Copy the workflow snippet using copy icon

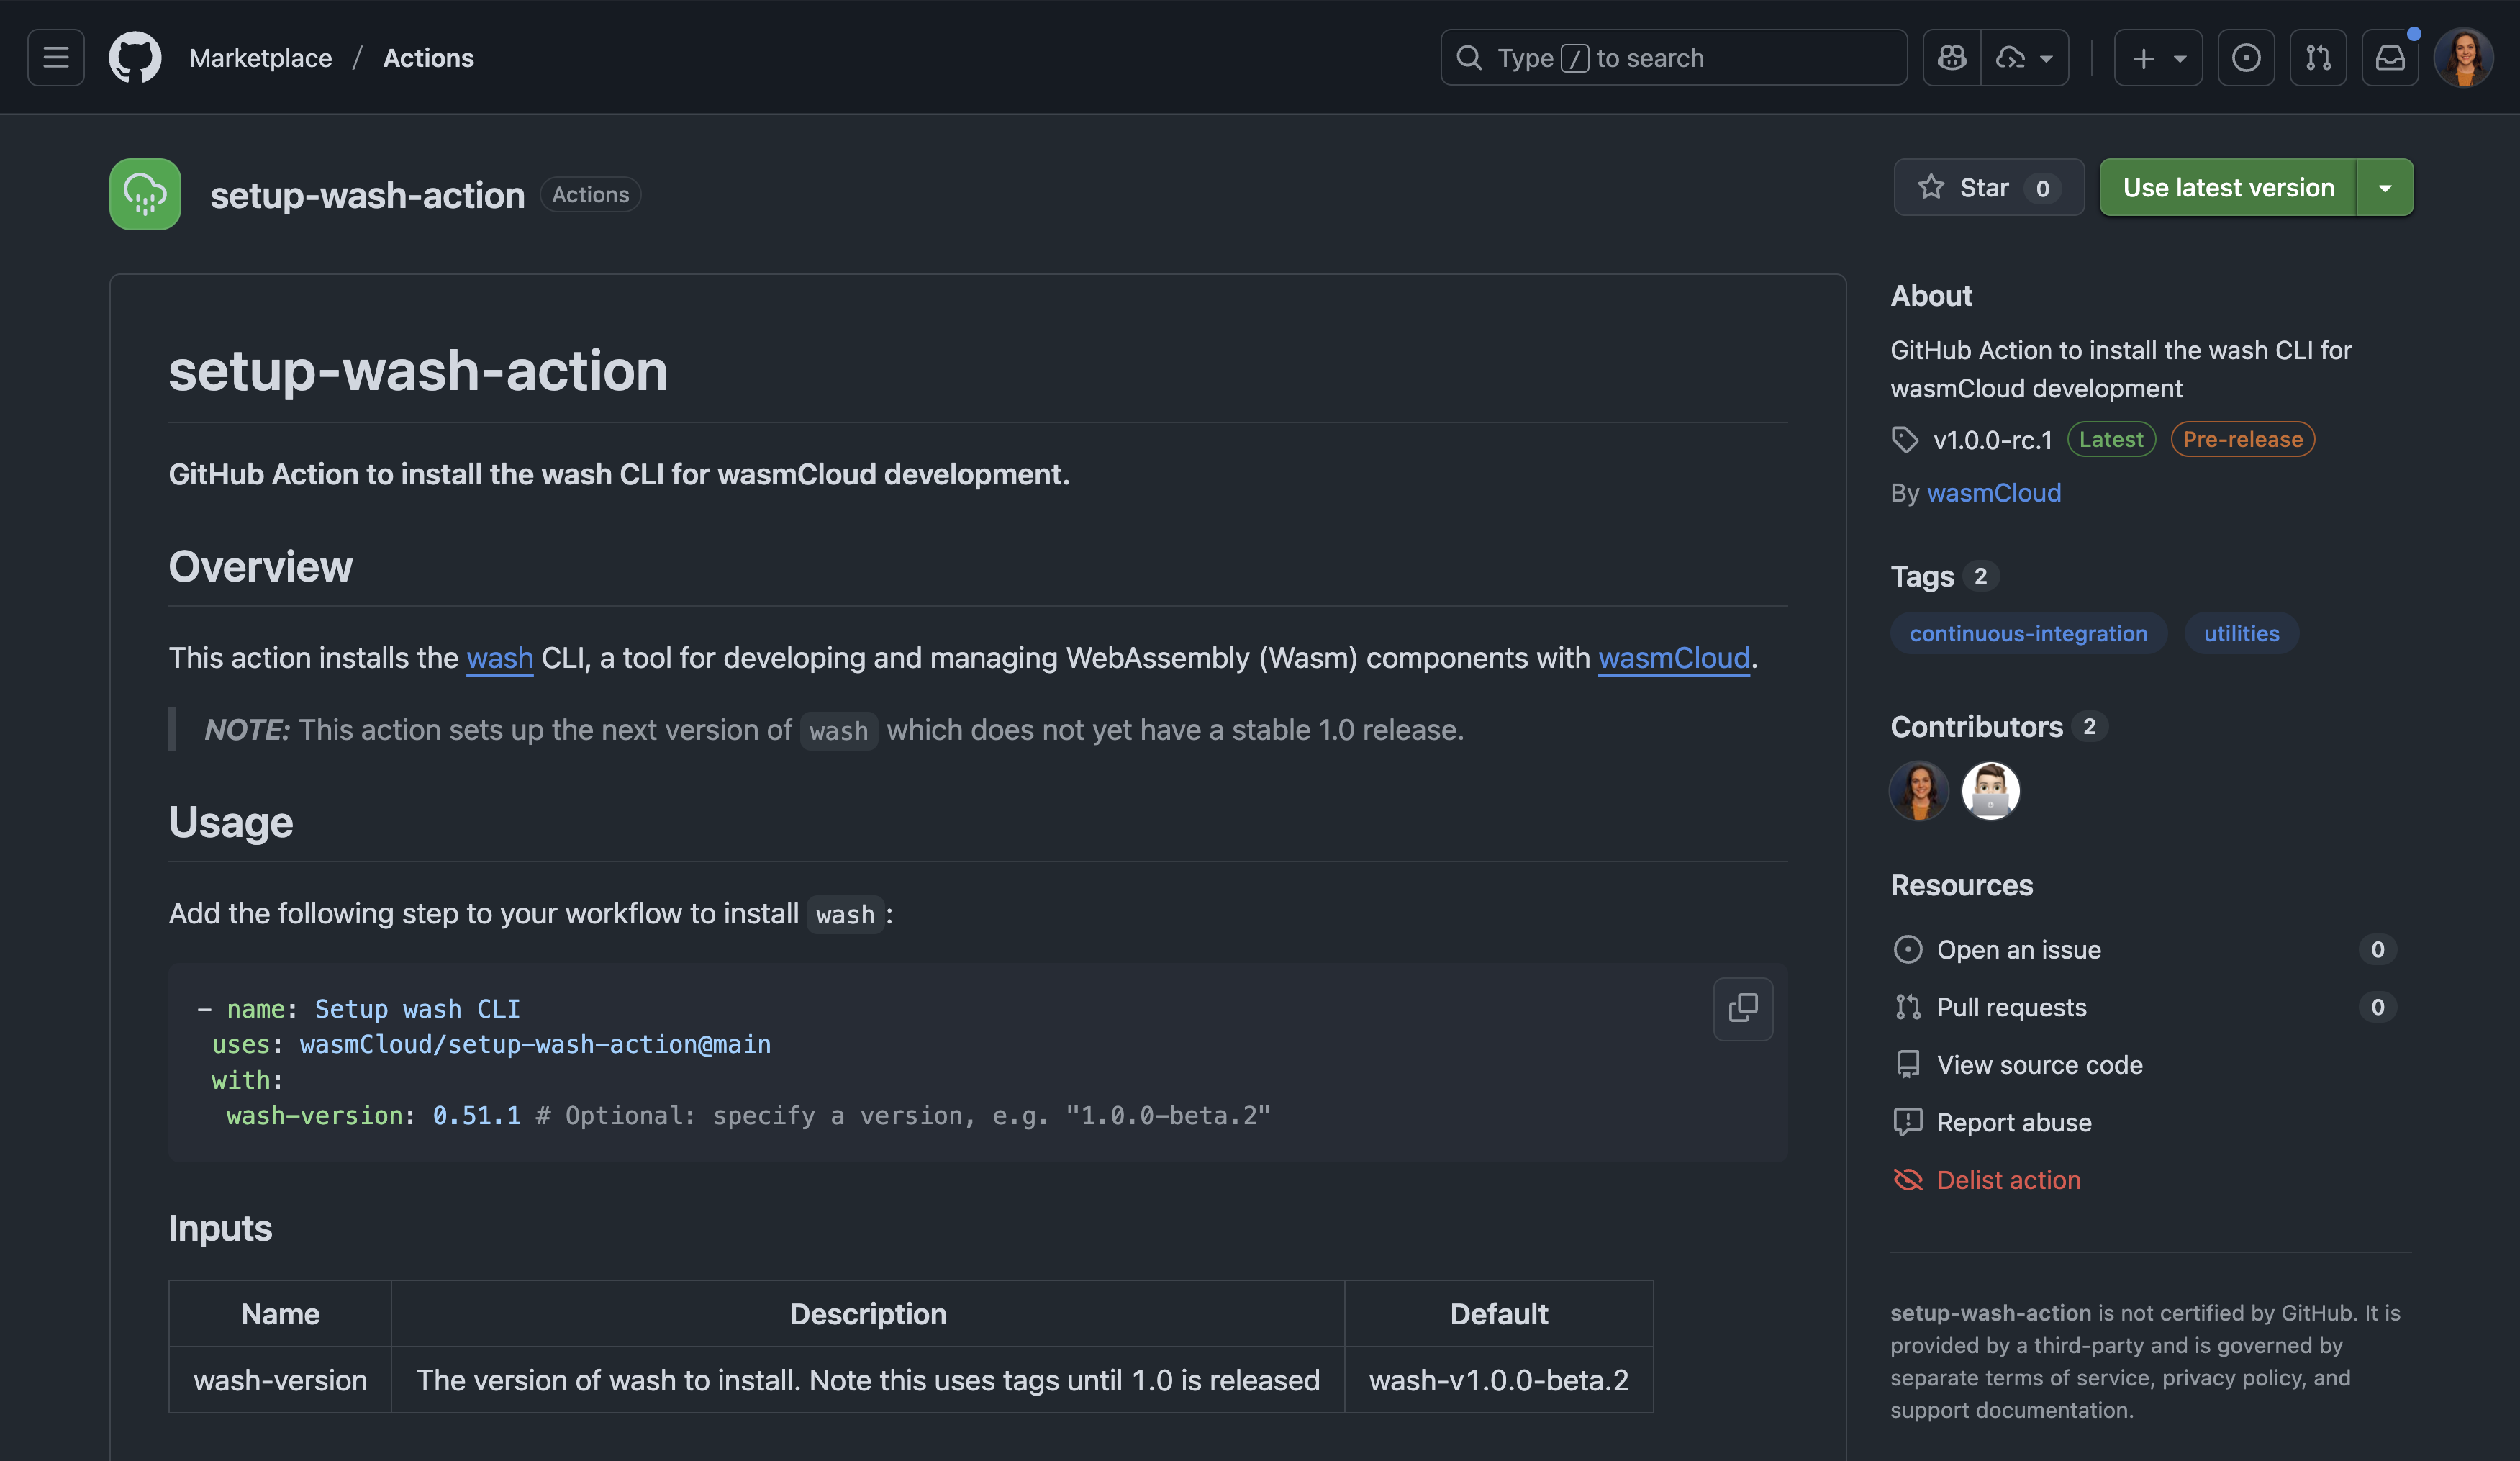pyautogui.click(x=1742, y=1008)
